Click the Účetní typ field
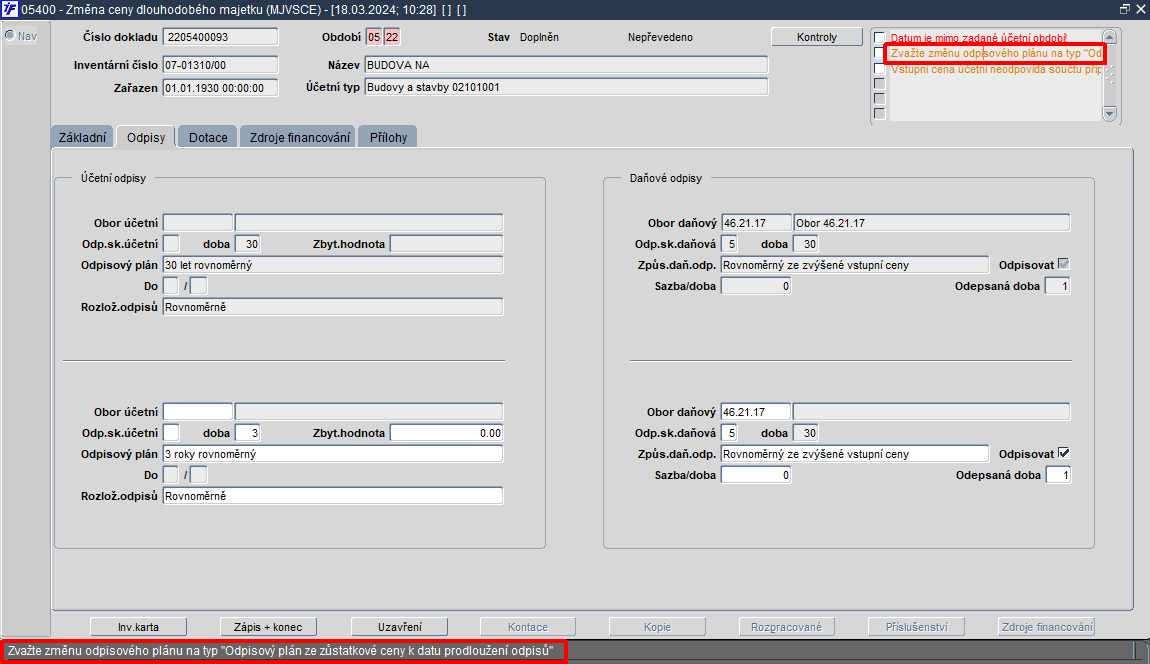The height and width of the screenshot is (664, 1150). 566,87
